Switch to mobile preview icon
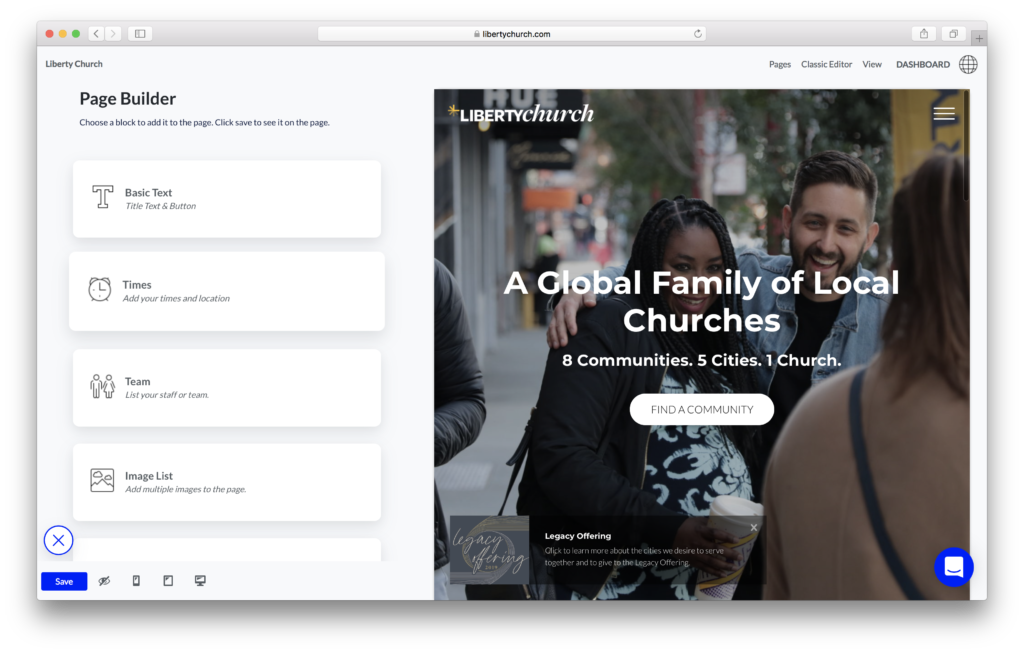This screenshot has height=653, width=1024. point(136,581)
